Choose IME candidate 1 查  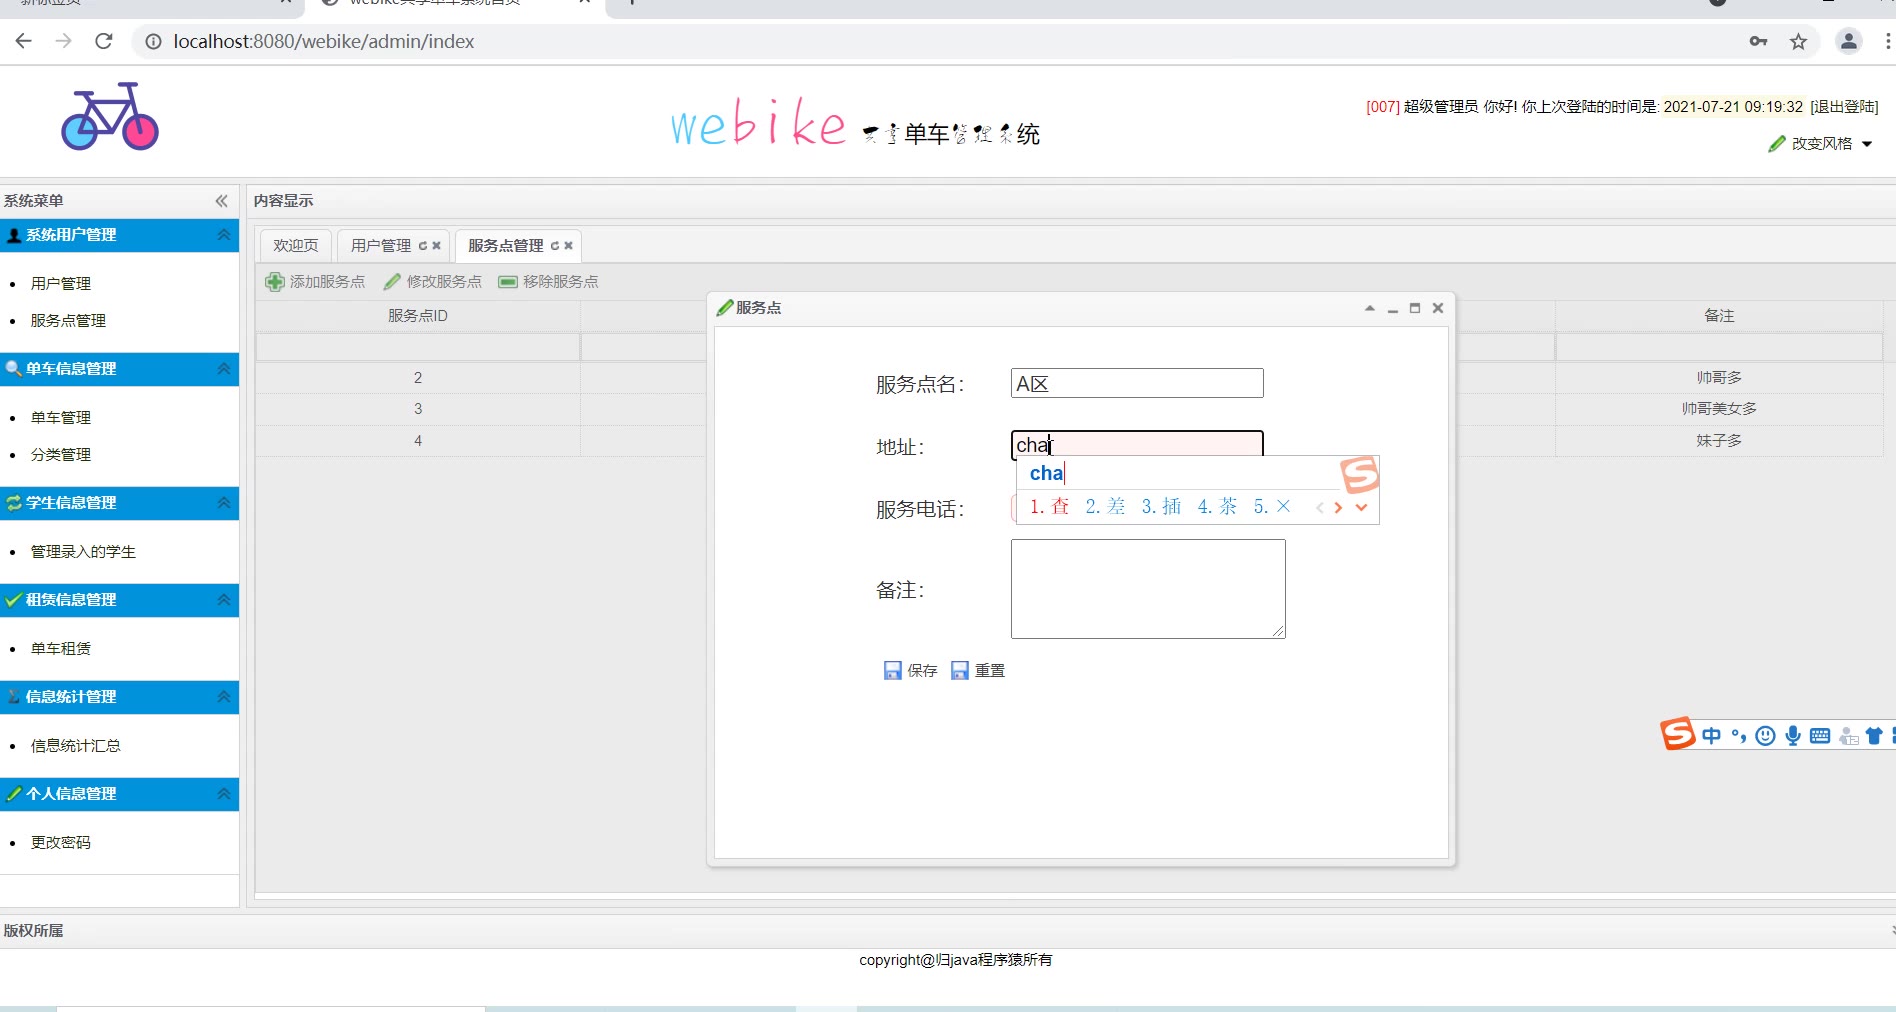point(1050,507)
